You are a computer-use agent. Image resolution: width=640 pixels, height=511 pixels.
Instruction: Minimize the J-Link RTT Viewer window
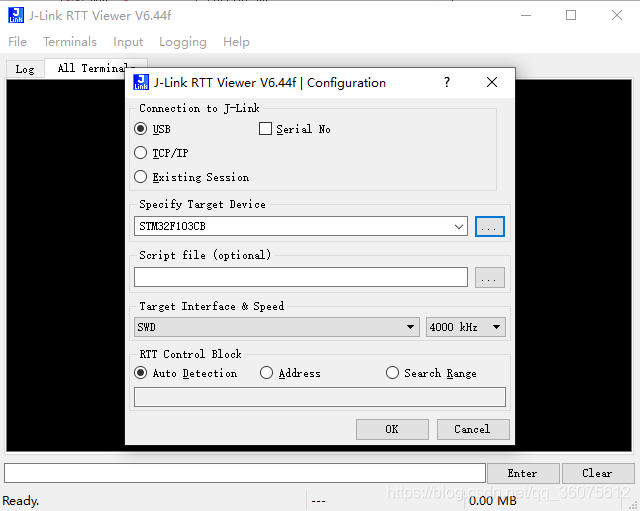coord(526,16)
